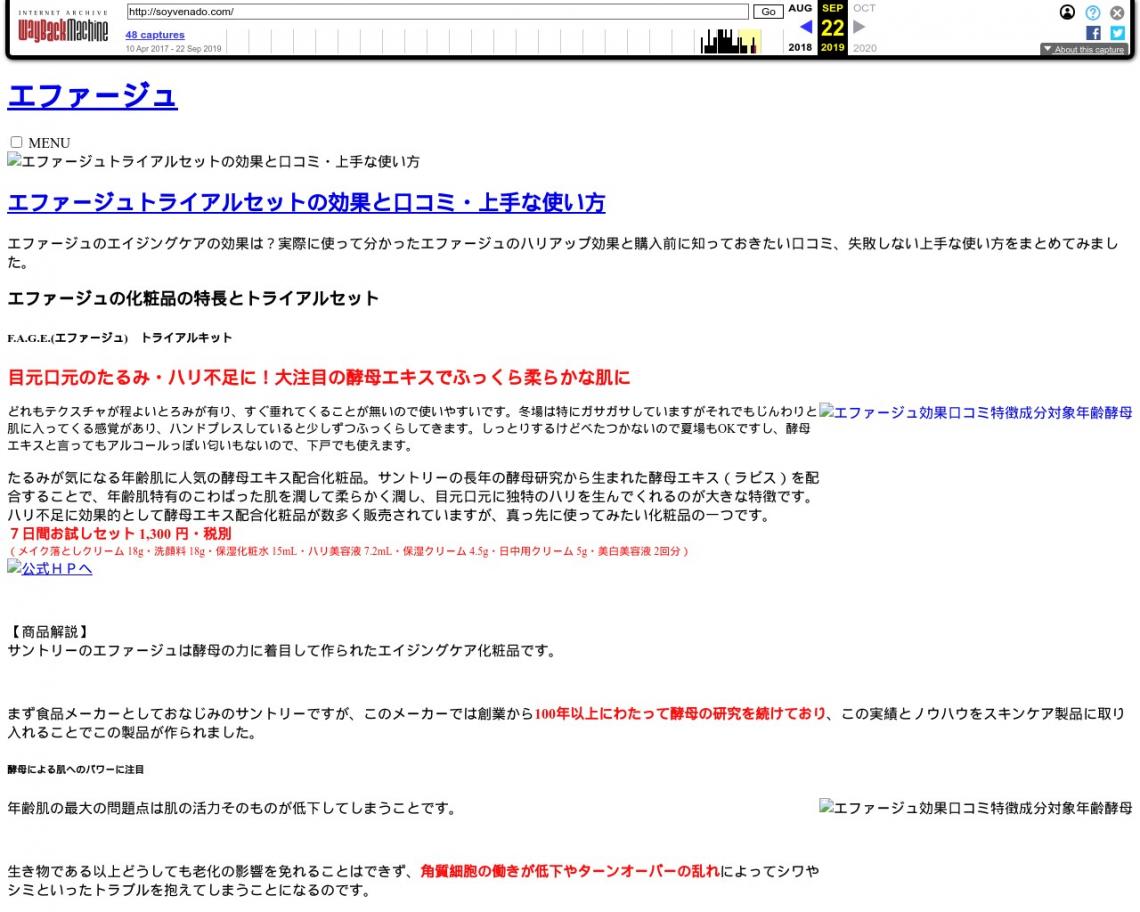Image resolution: width=1140 pixels, height=912 pixels.
Task: Click the Go button
Action: (x=768, y=12)
